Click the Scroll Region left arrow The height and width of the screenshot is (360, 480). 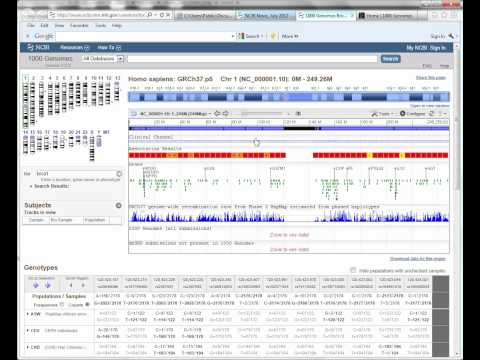[71, 285]
